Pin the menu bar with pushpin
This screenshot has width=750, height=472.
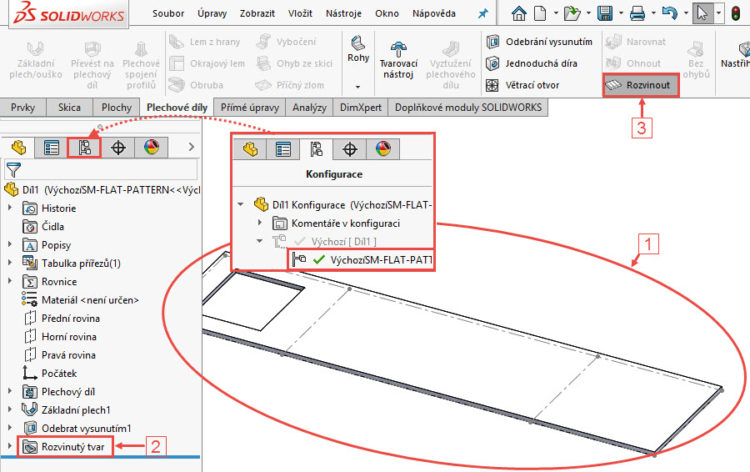483,13
